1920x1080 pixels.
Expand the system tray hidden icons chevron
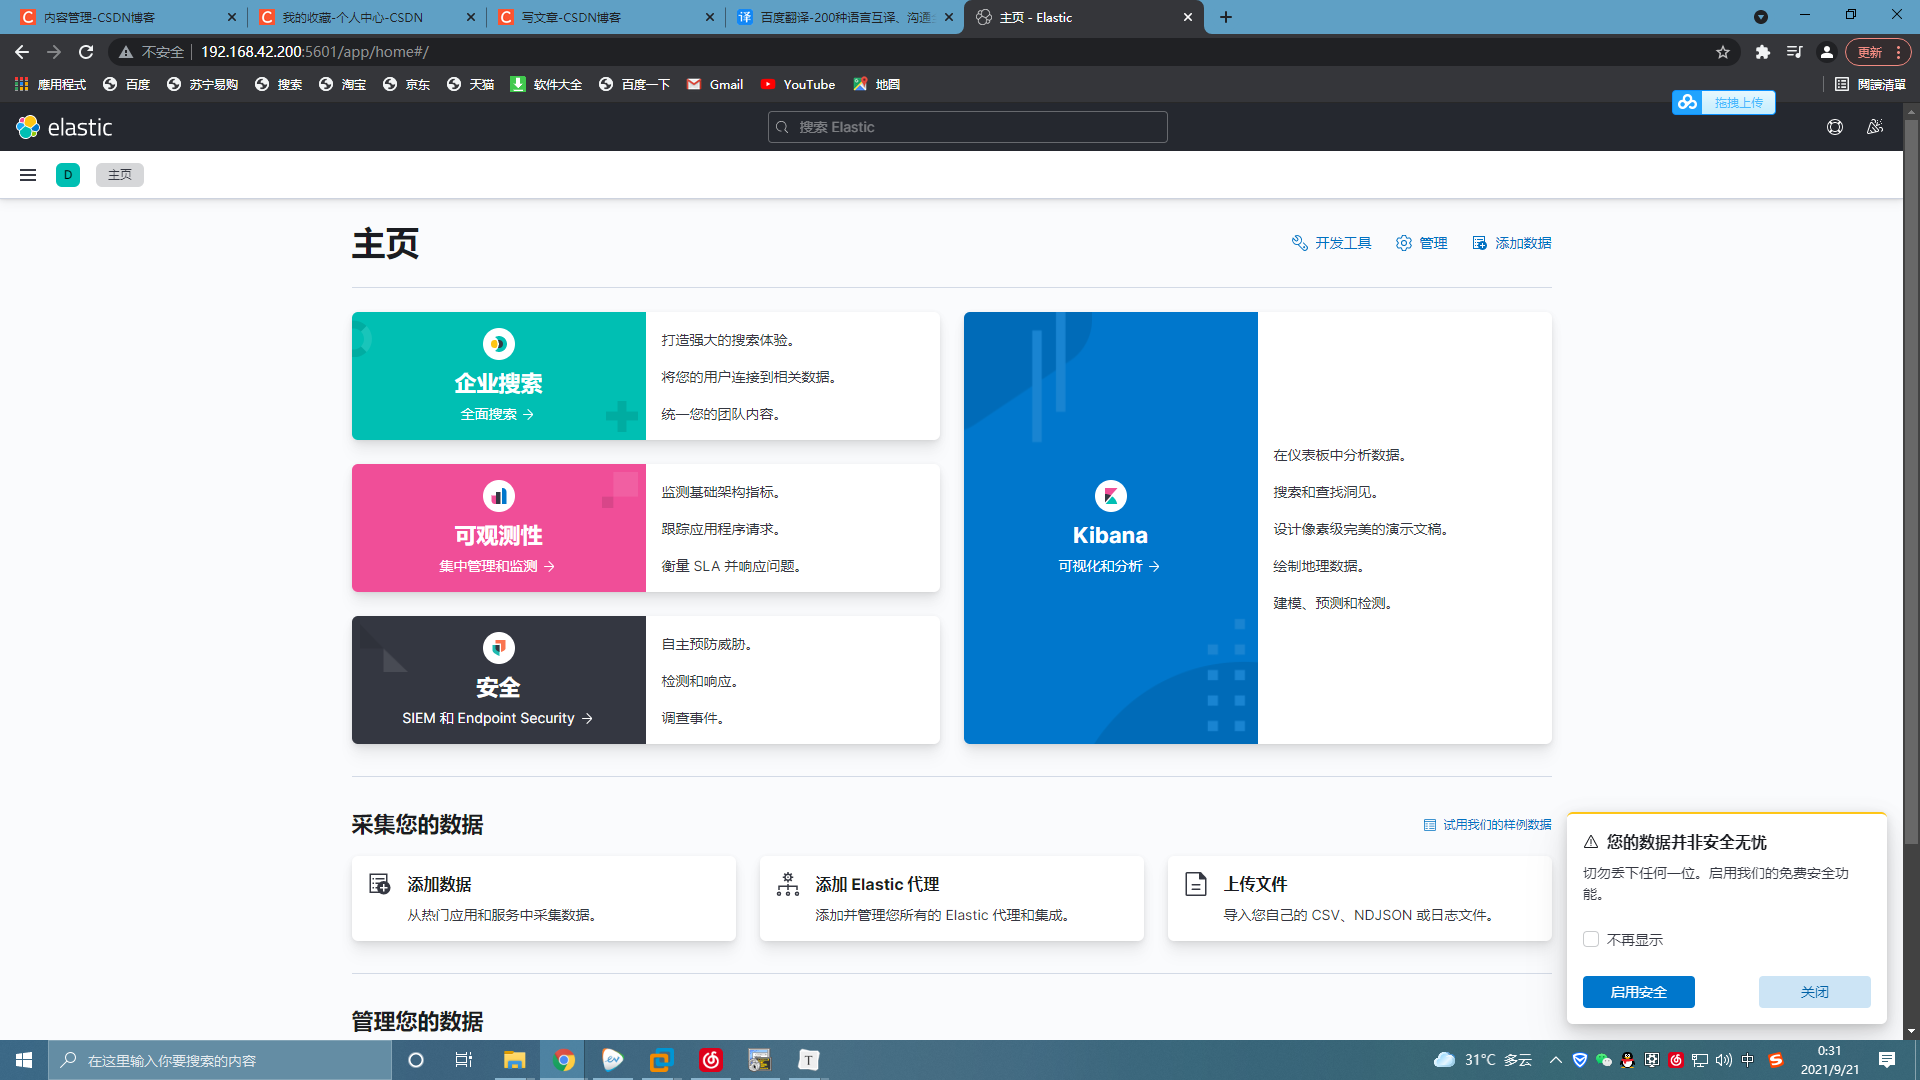pyautogui.click(x=1555, y=1060)
